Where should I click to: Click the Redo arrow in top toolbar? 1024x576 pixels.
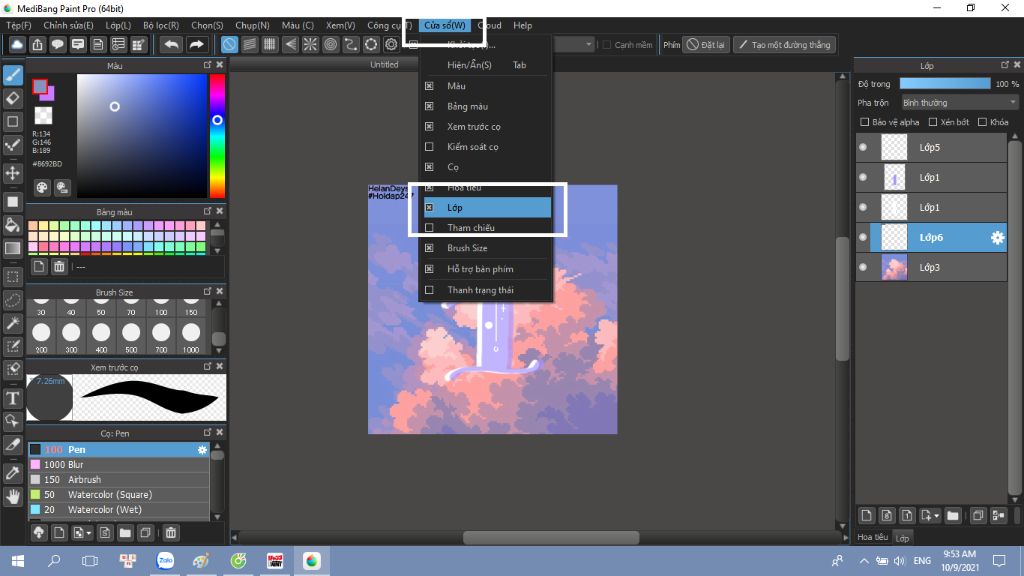pos(196,44)
